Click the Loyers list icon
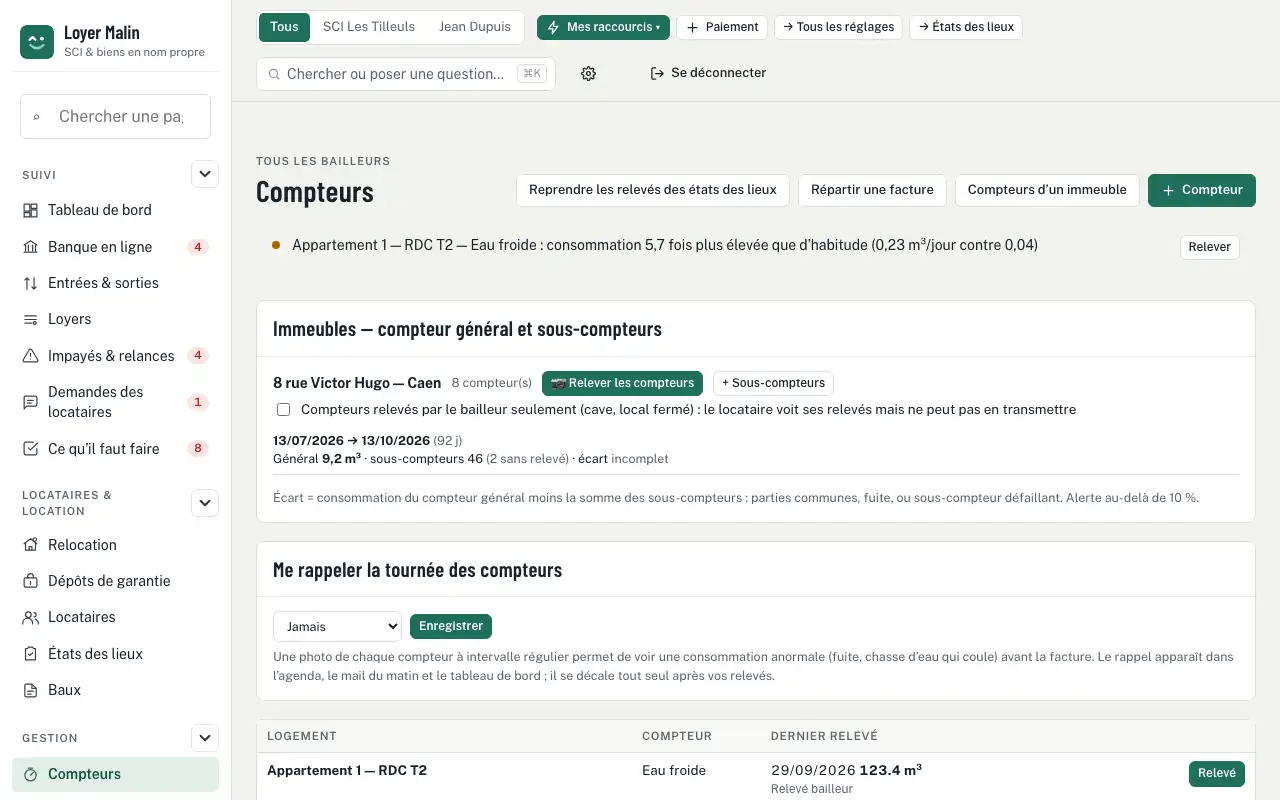This screenshot has width=1280, height=800. pyautogui.click(x=30, y=319)
